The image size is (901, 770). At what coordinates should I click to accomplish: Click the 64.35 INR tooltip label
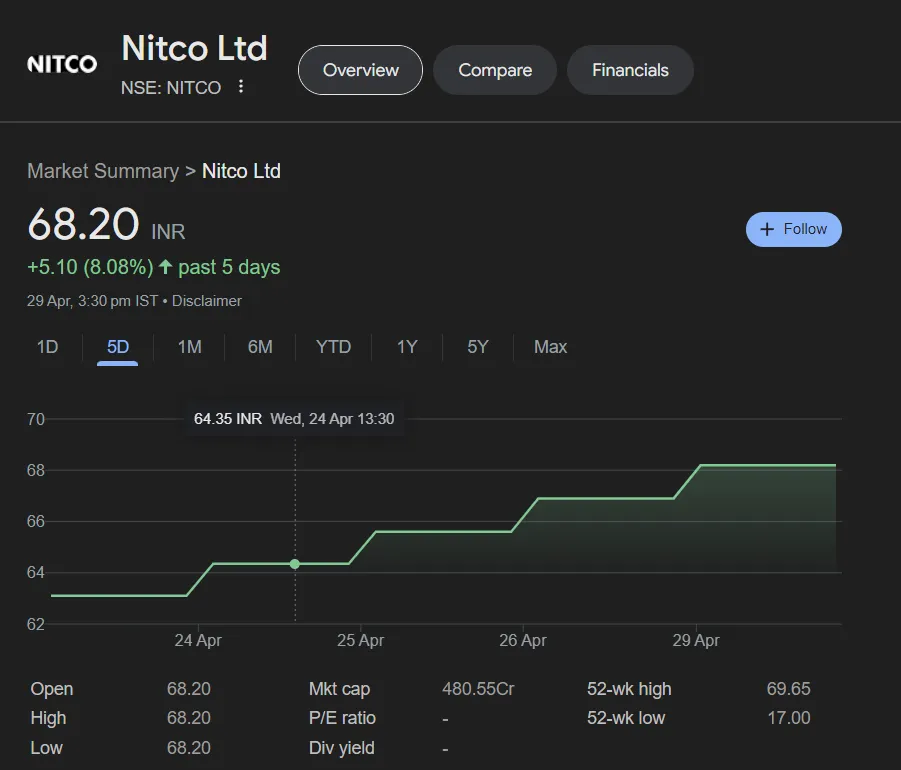228,419
